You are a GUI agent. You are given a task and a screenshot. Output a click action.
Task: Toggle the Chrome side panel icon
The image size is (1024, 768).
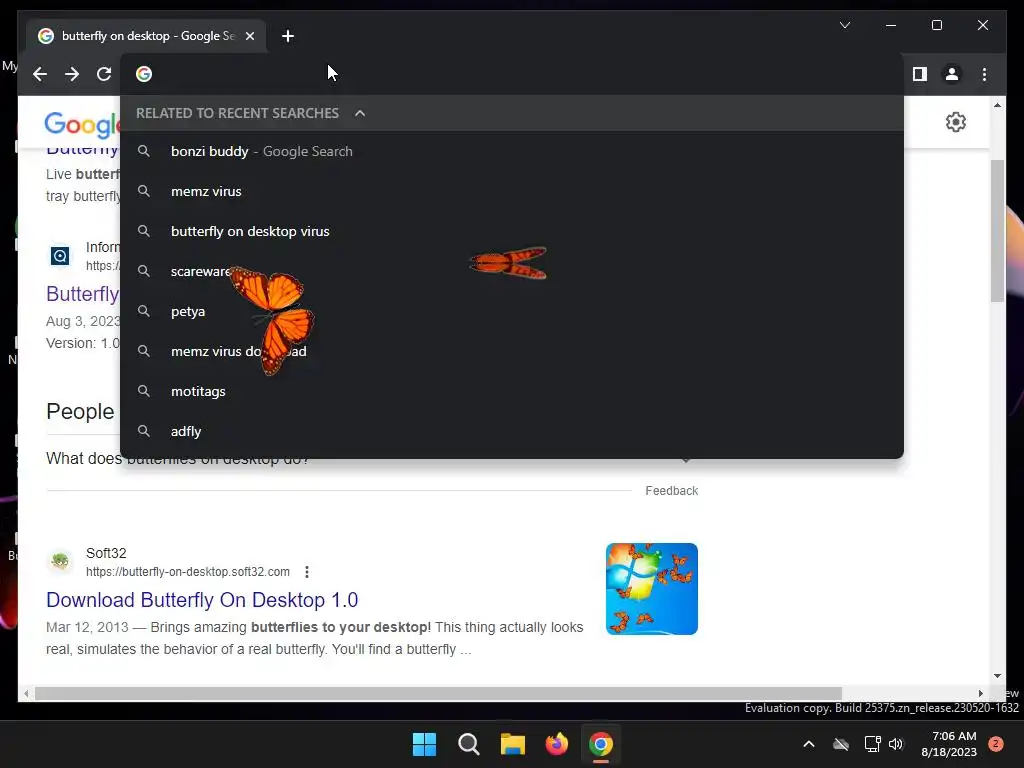(x=920, y=74)
